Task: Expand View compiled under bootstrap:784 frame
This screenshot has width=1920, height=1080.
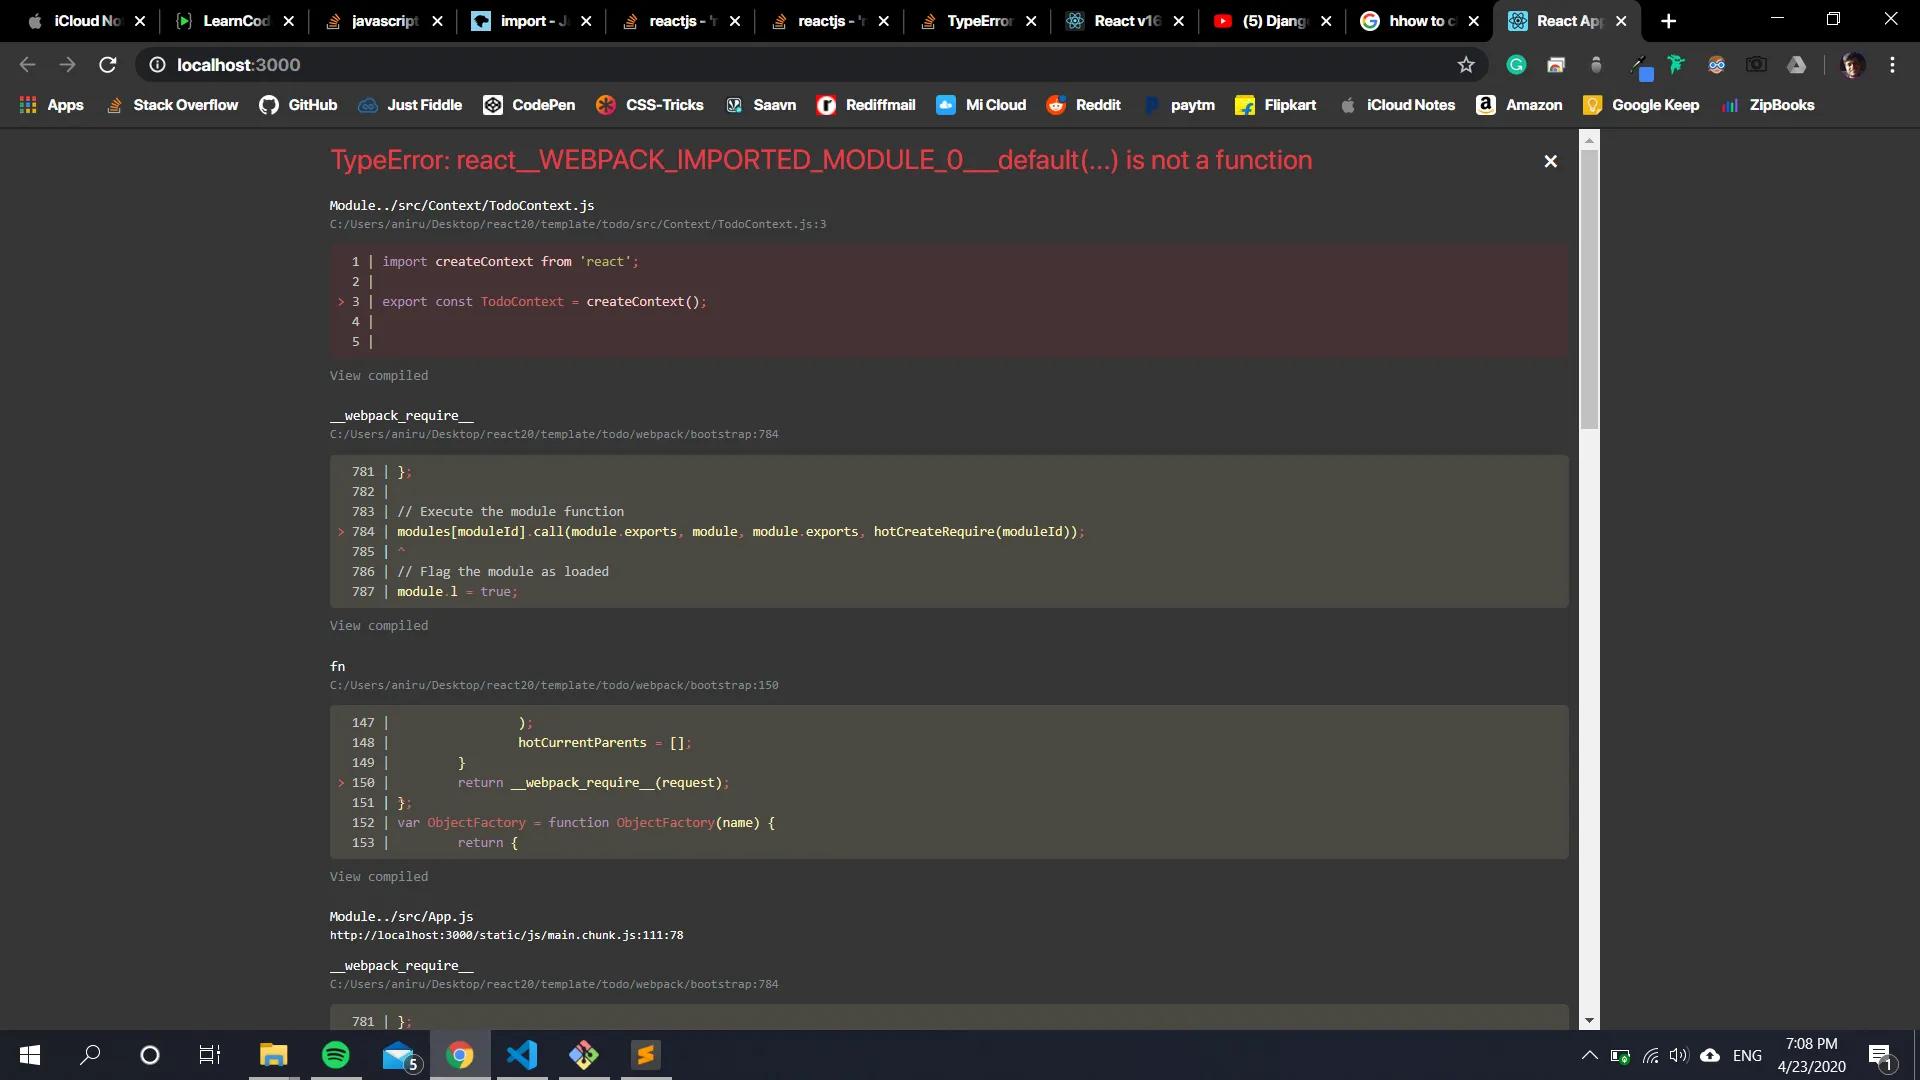Action: click(x=379, y=626)
